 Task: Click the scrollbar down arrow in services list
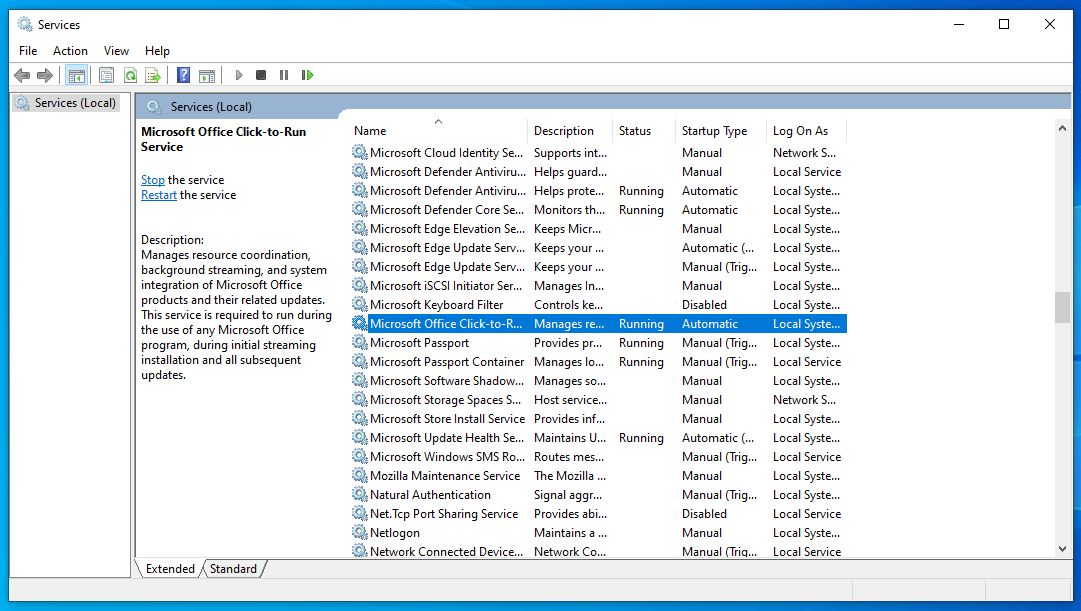tap(1062, 549)
